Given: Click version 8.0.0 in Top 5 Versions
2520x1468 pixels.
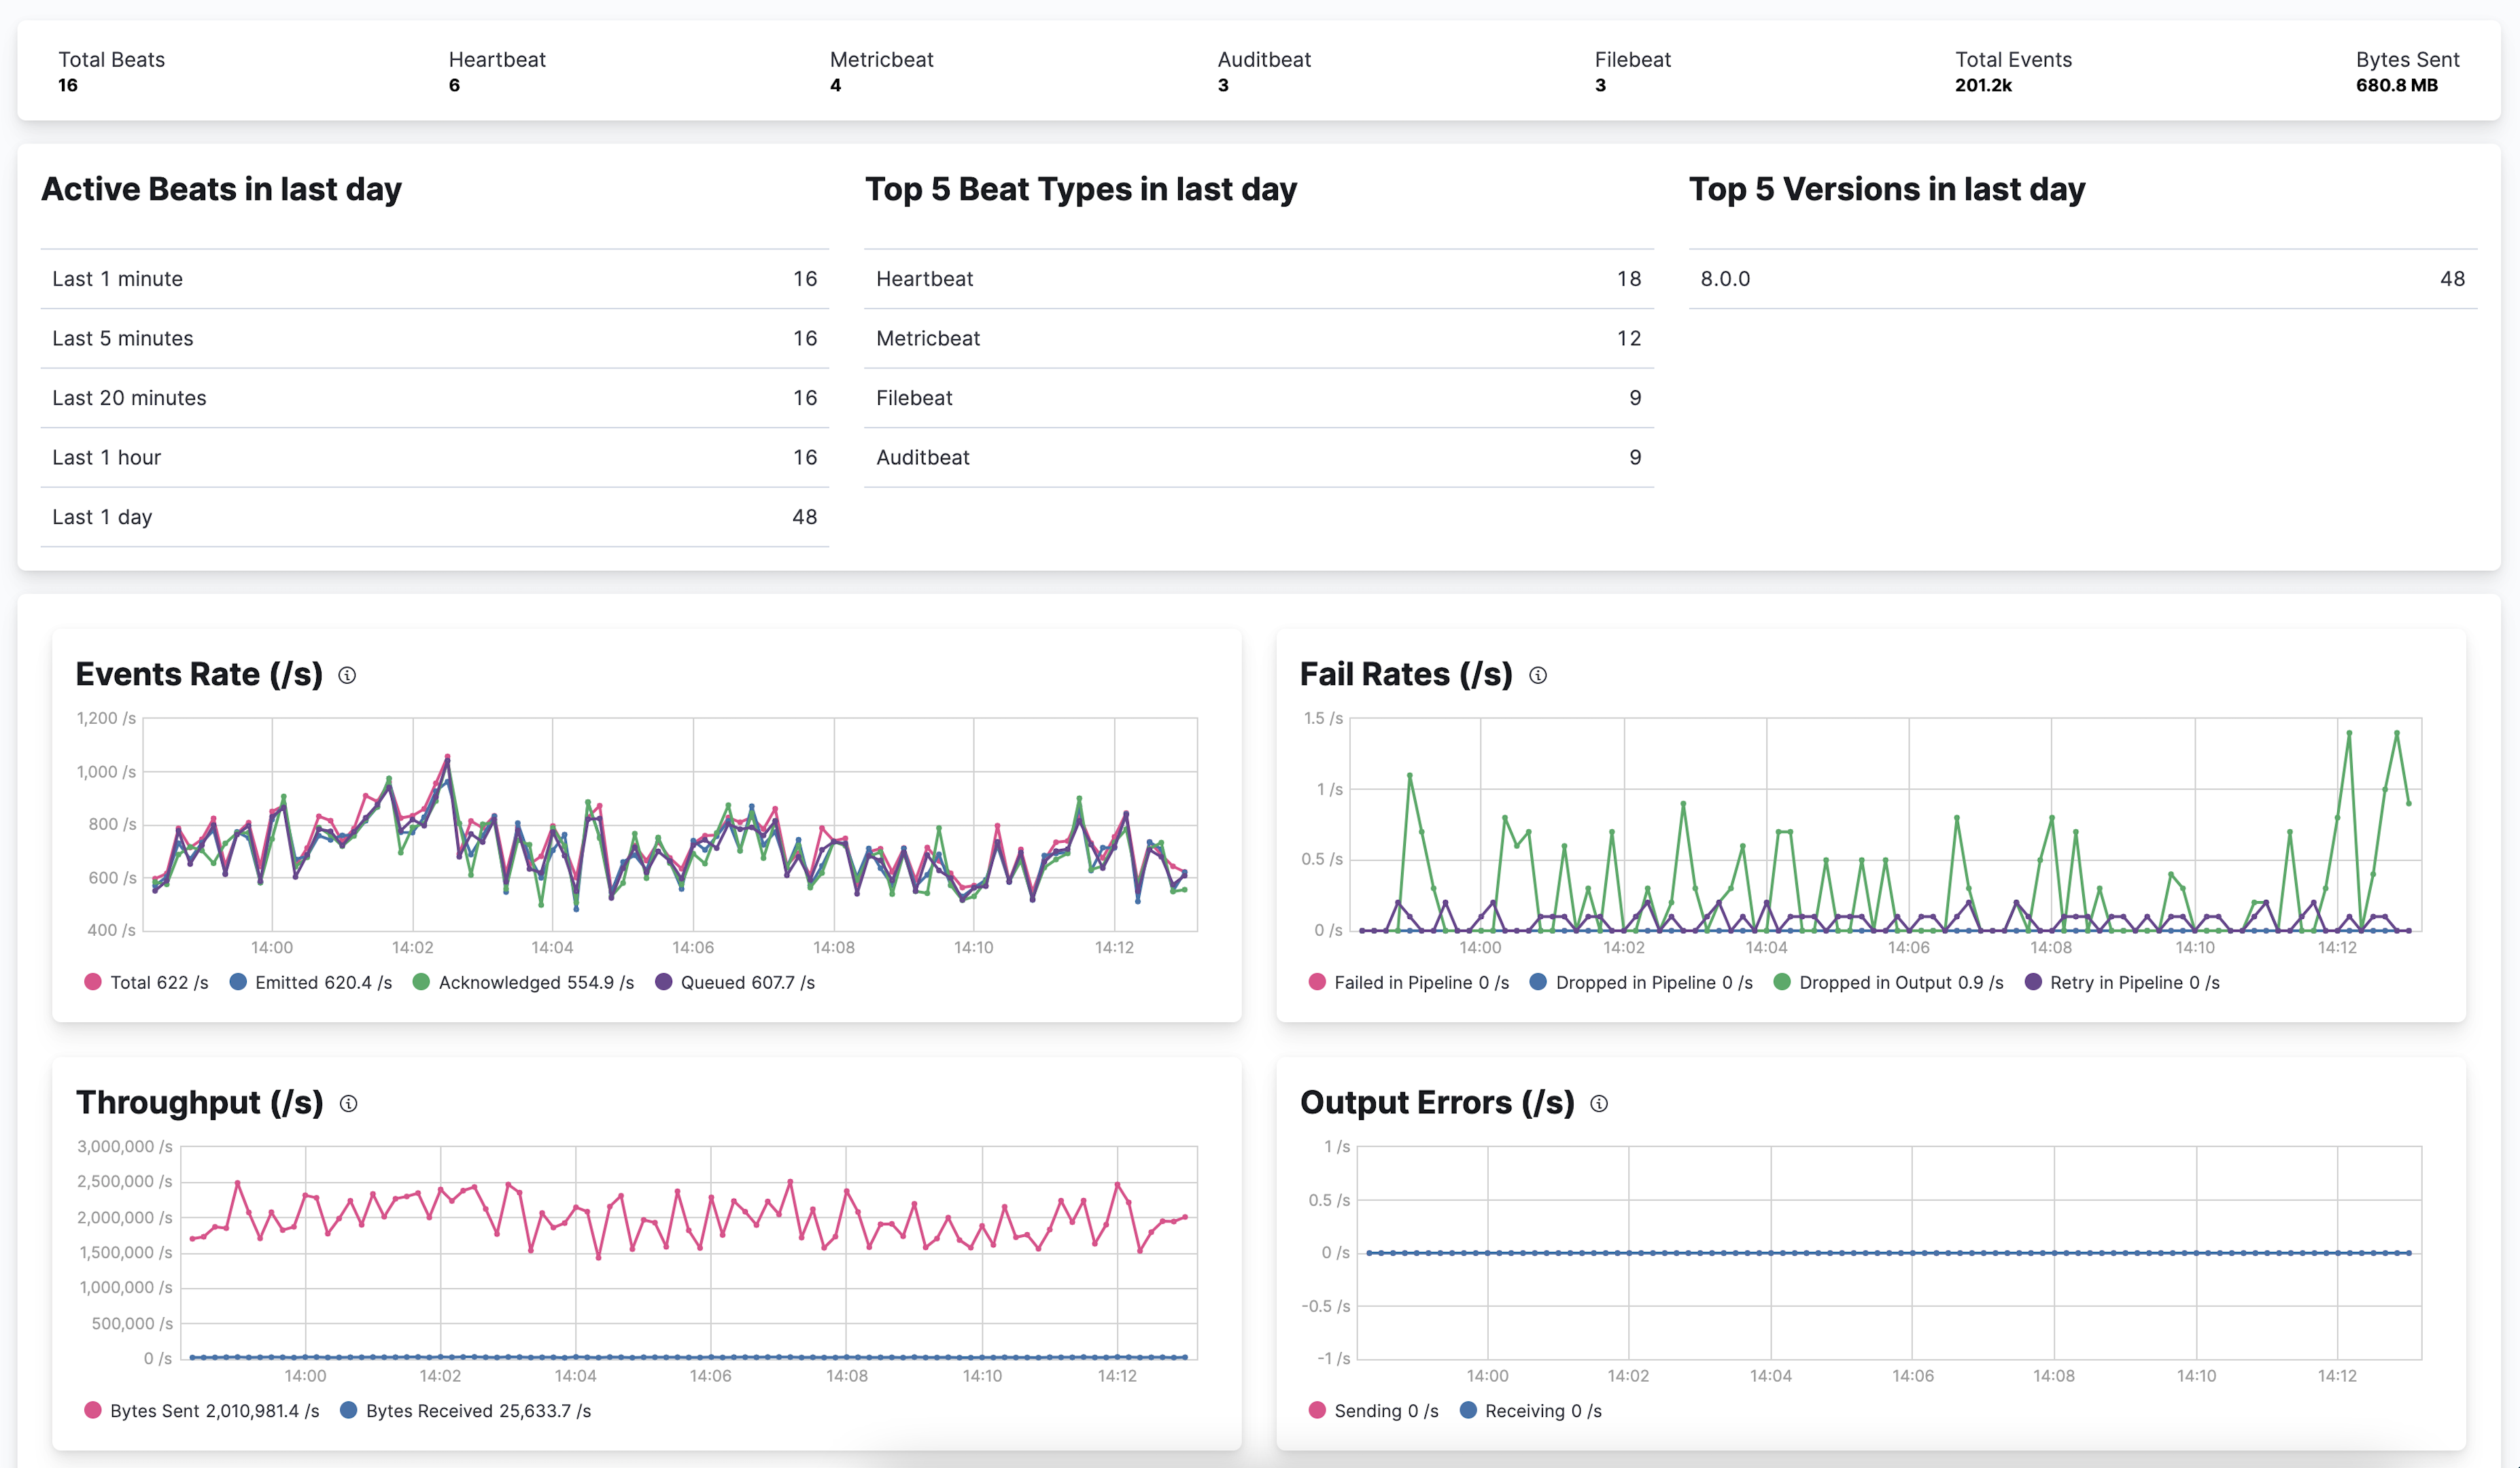Looking at the screenshot, I should (2082, 279).
